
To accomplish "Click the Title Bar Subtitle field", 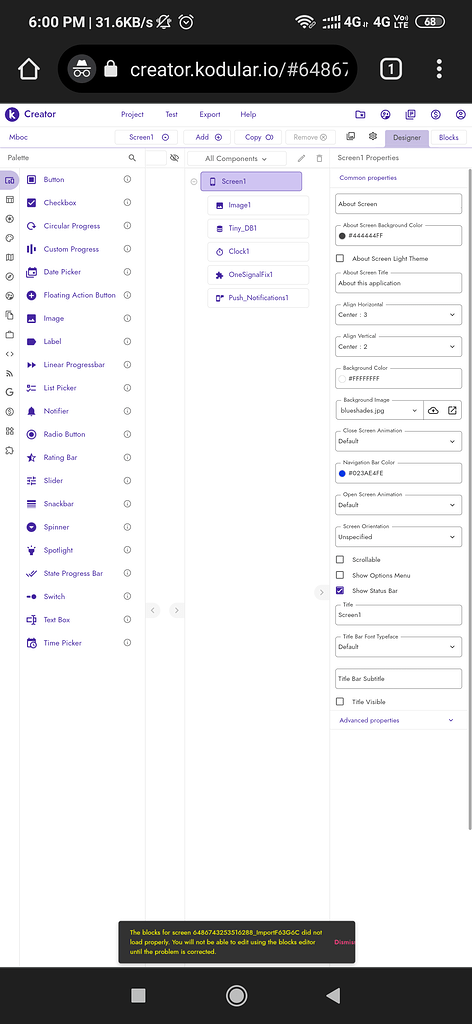I will 398,679.
